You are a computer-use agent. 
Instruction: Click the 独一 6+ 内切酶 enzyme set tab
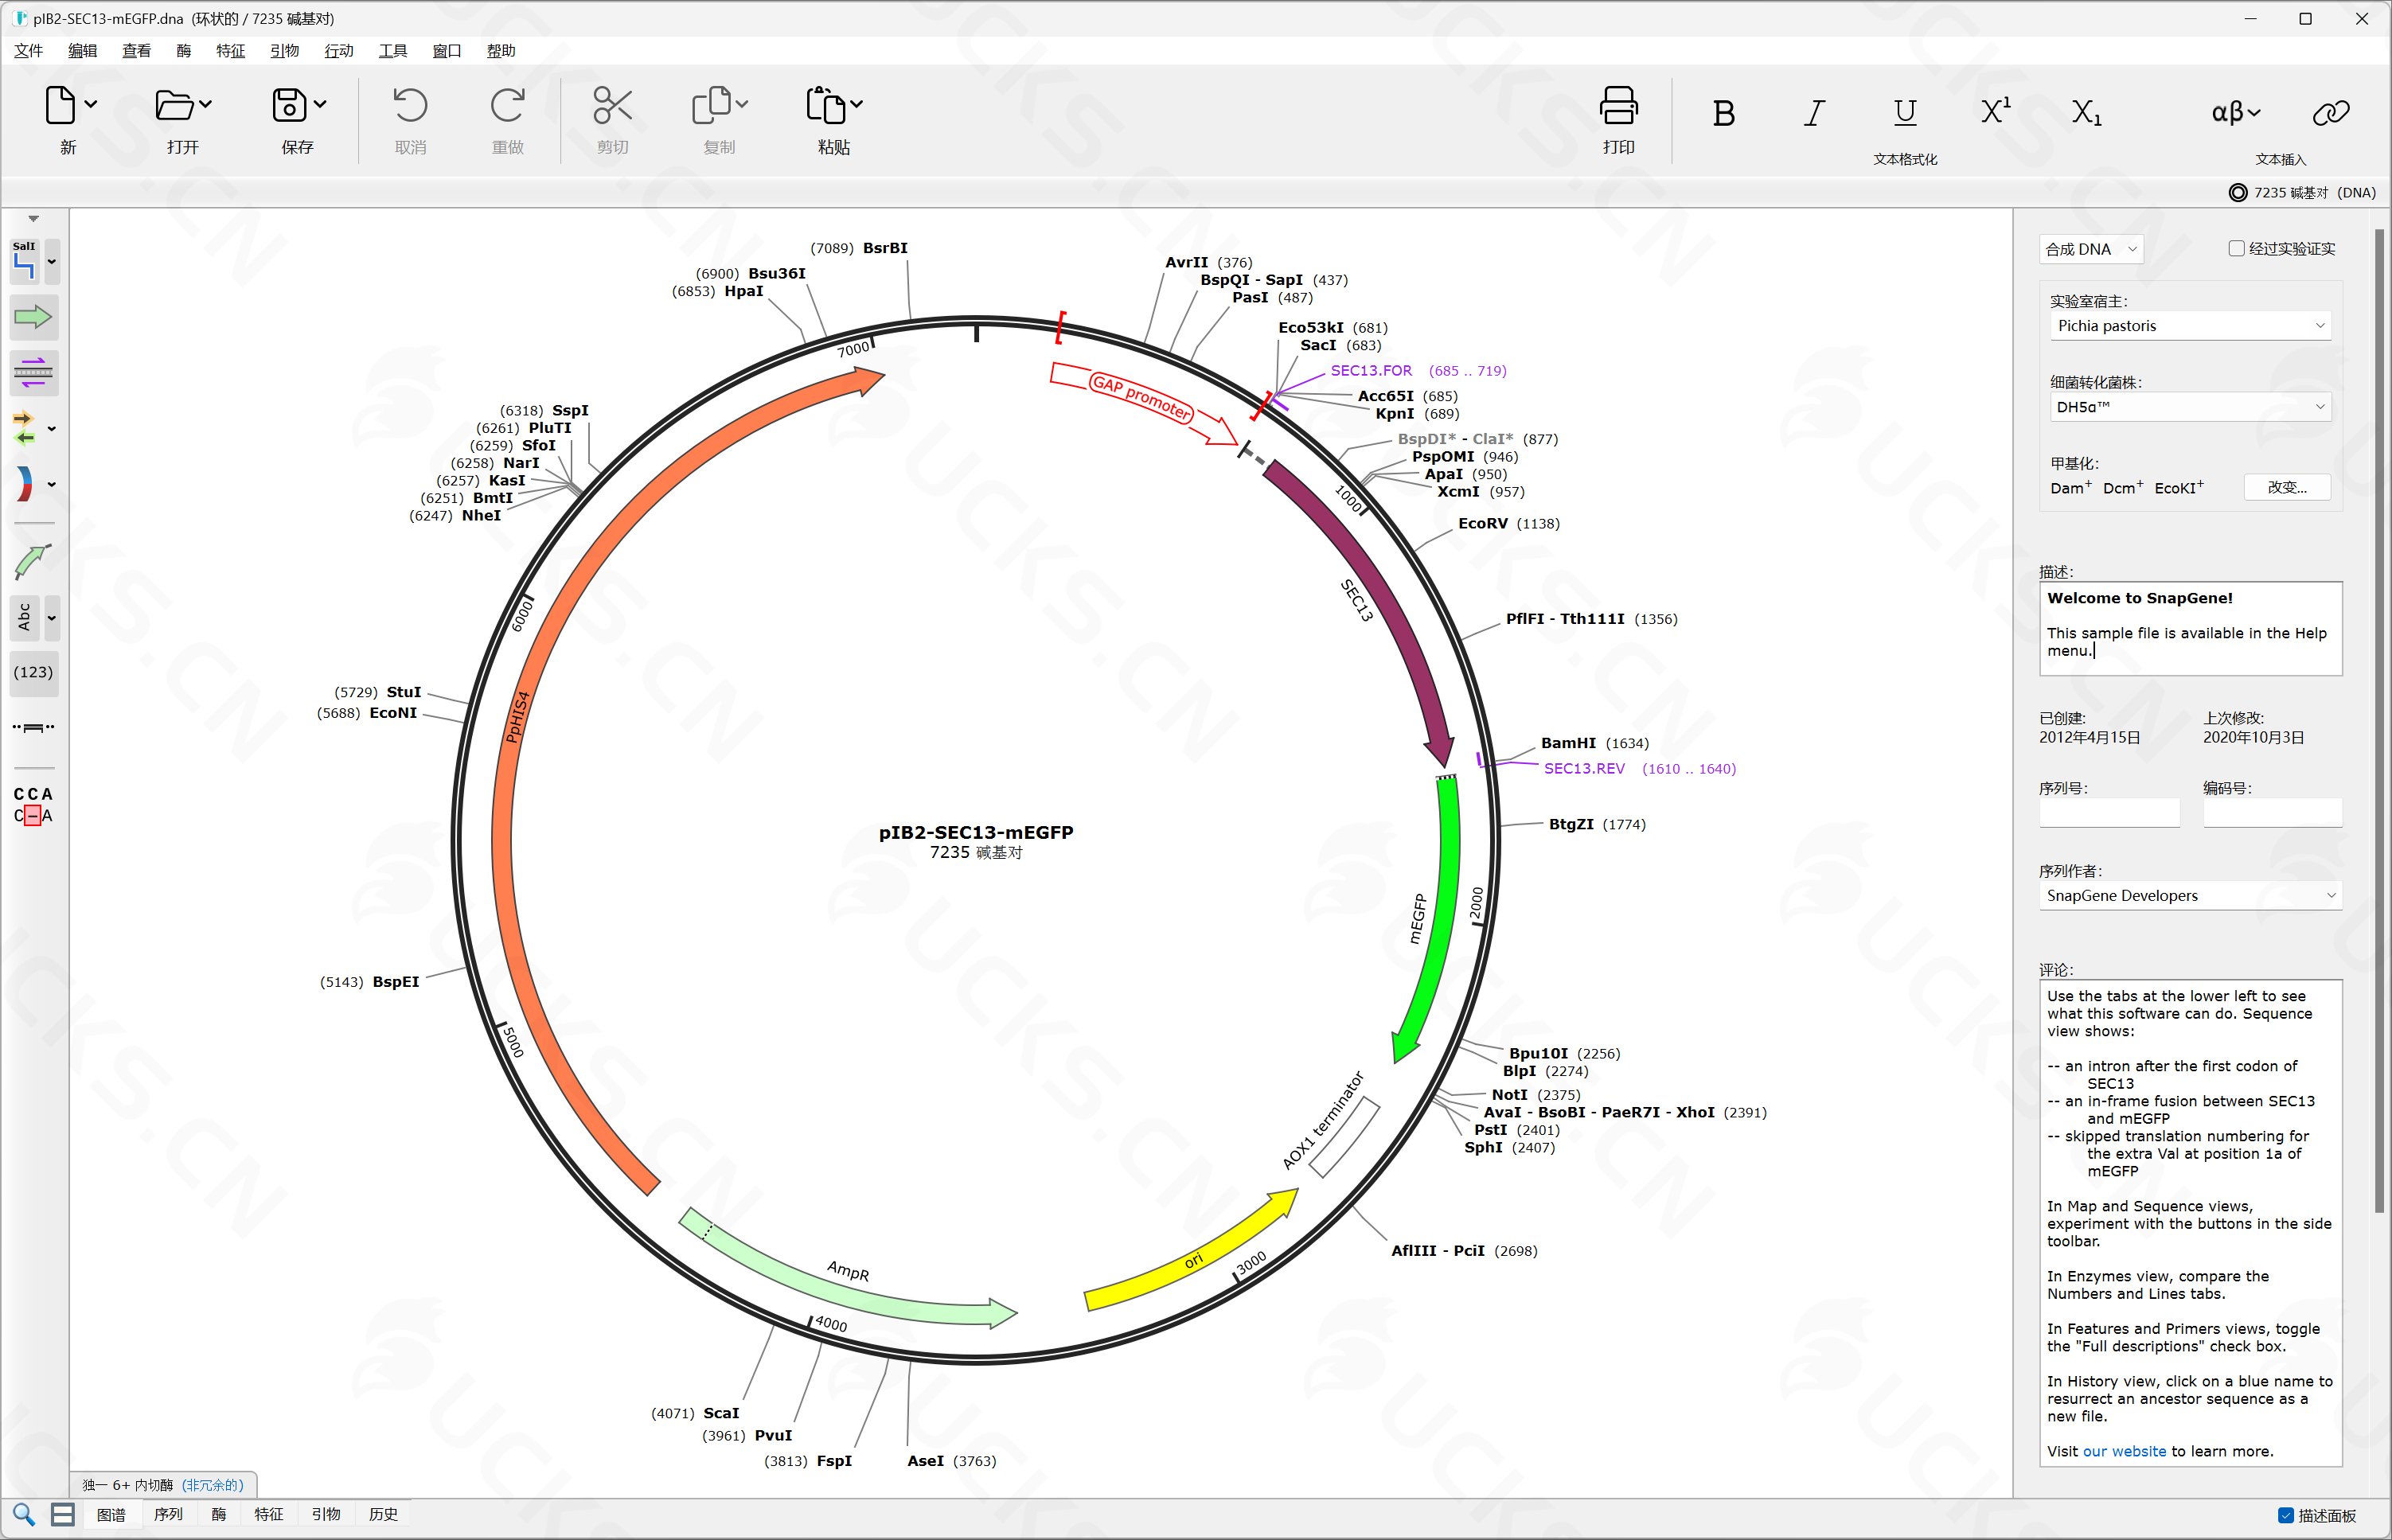coord(163,1485)
